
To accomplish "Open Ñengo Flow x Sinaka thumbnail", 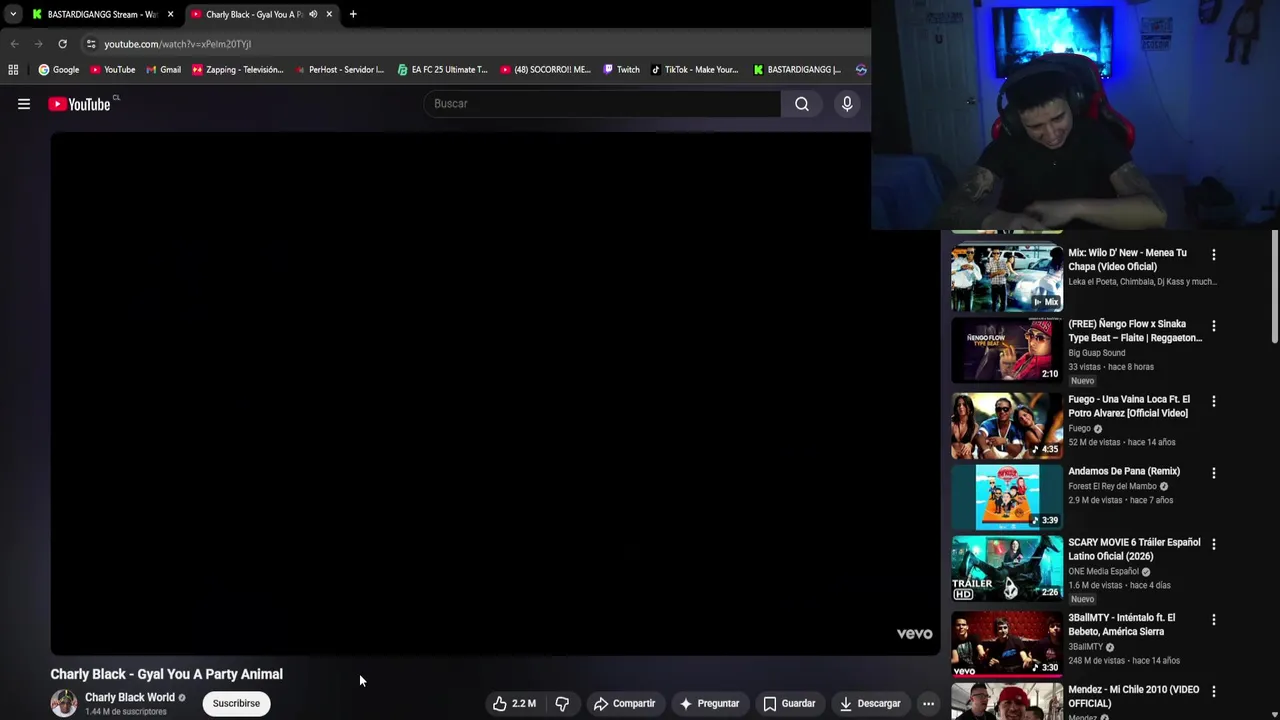I will 1007,350.
